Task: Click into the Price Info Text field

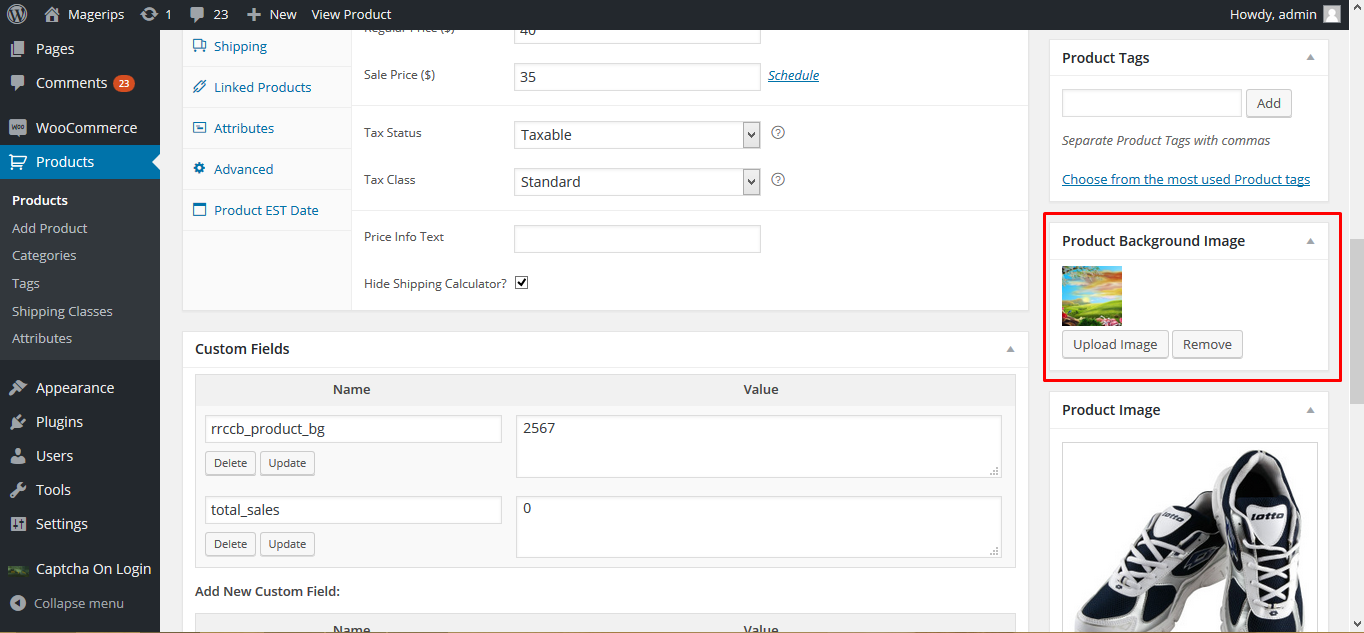Action: (637, 238)
